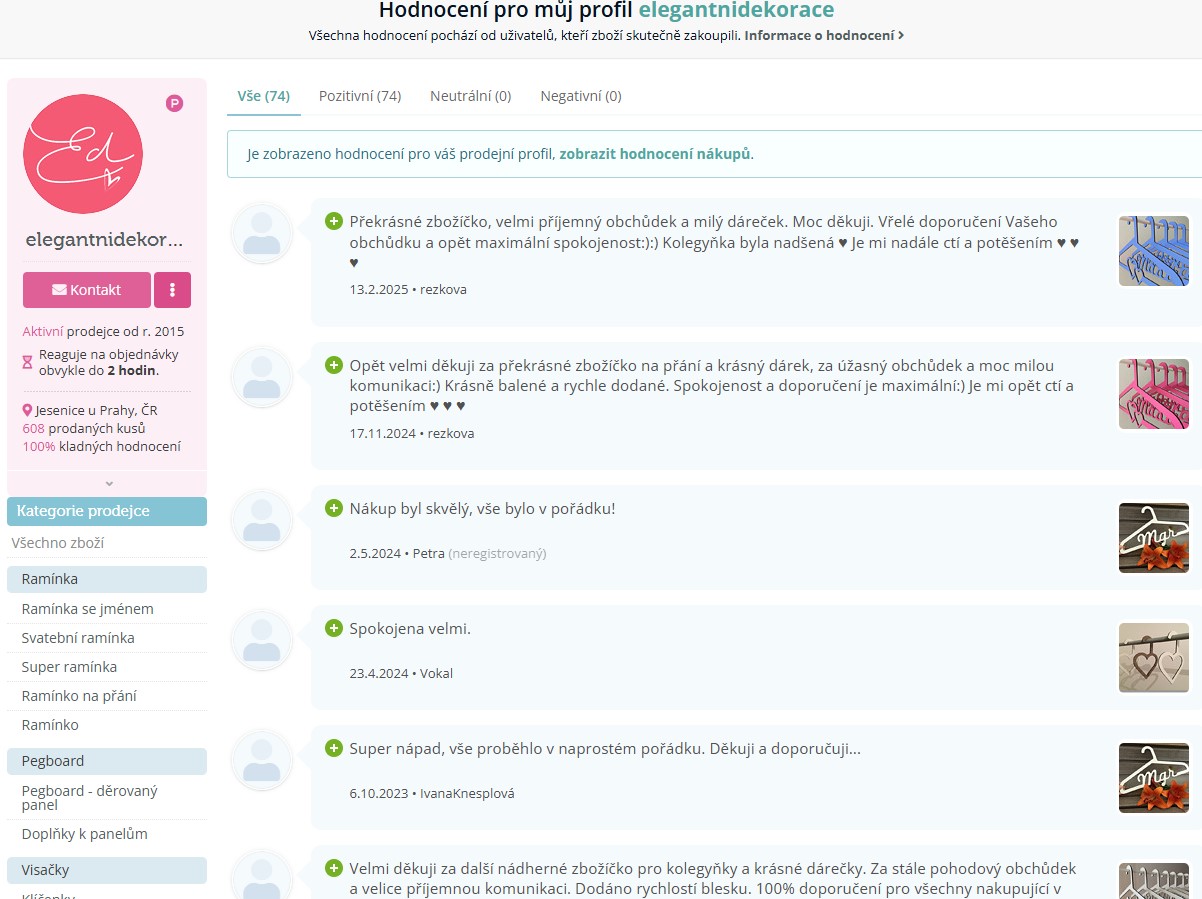1202x899 pixels.
Task: Click 'zobrazit hodnocení nákupů' link
Action: click(x=654, y=154)
